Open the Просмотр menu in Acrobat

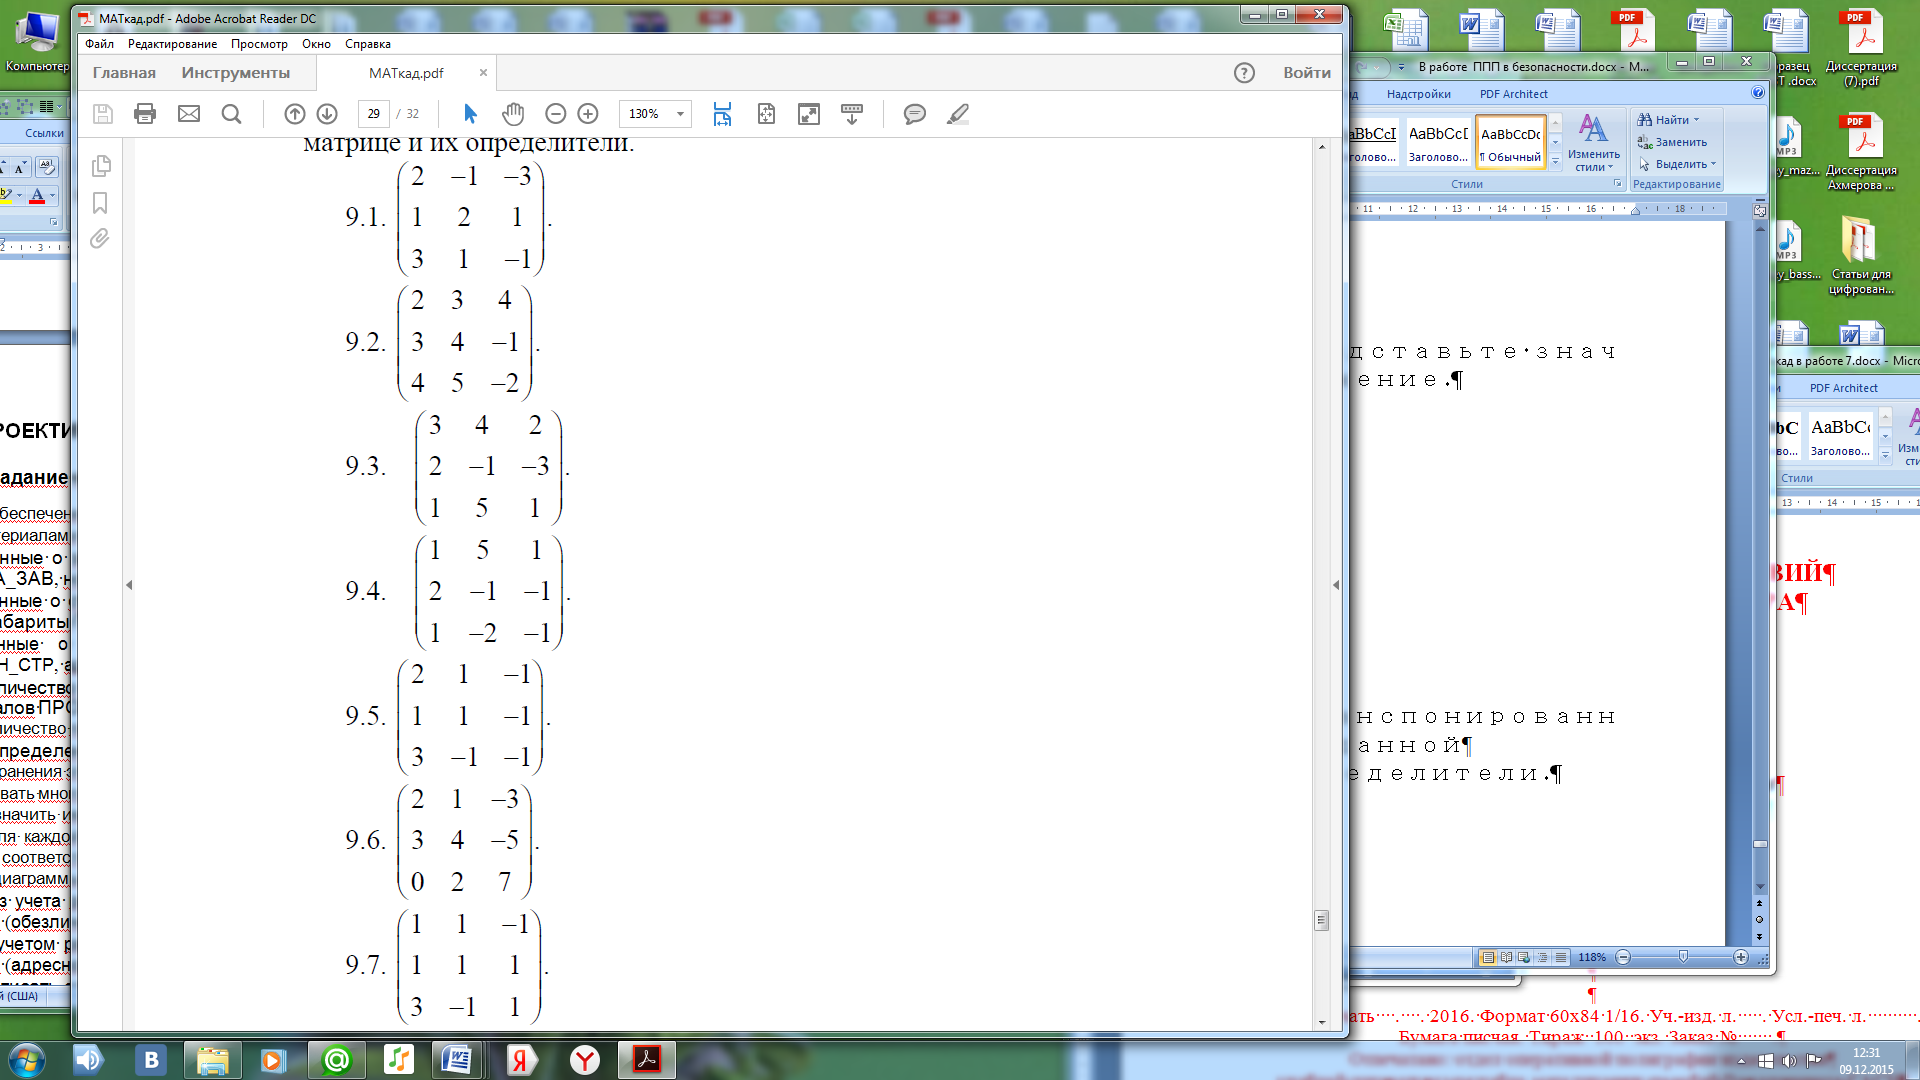[x=259, y=44]
